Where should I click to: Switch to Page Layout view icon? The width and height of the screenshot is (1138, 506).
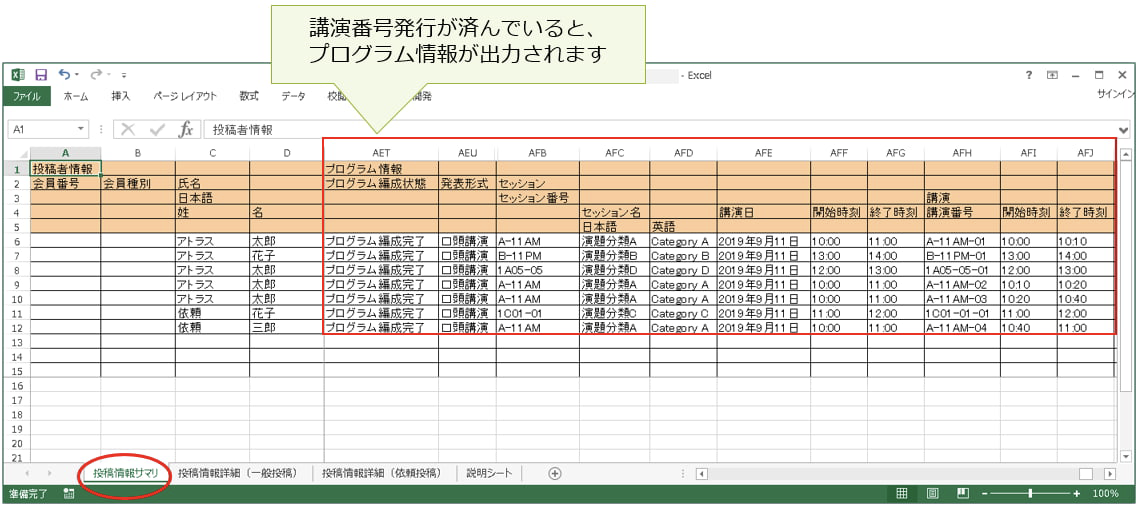click(933, 494)
